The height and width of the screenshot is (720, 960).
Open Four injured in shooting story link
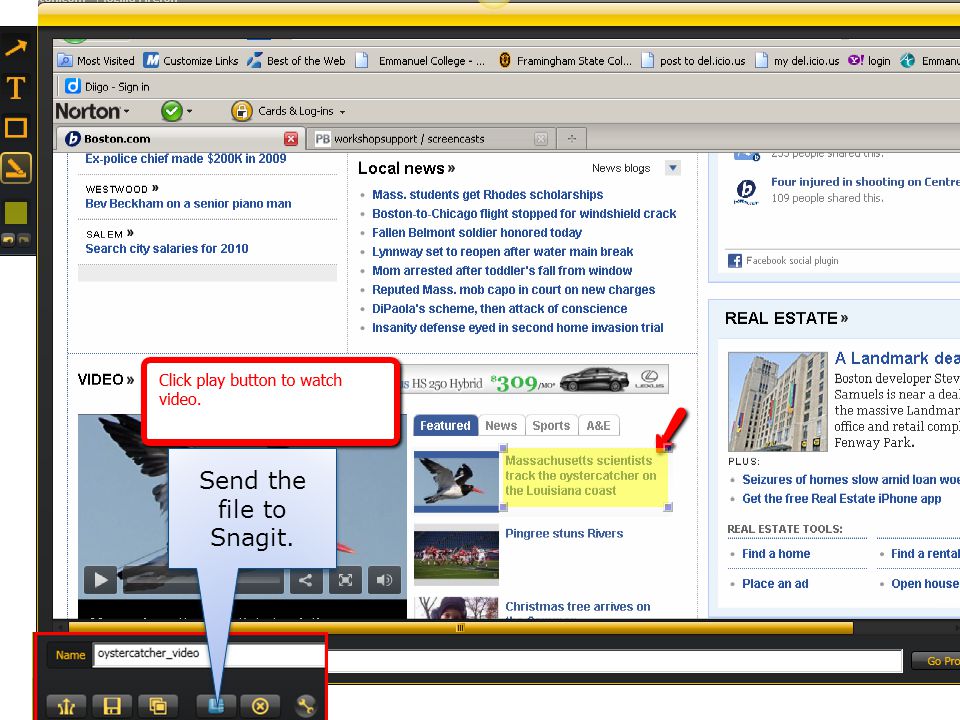pyautogui.click(x=865, y=182)
